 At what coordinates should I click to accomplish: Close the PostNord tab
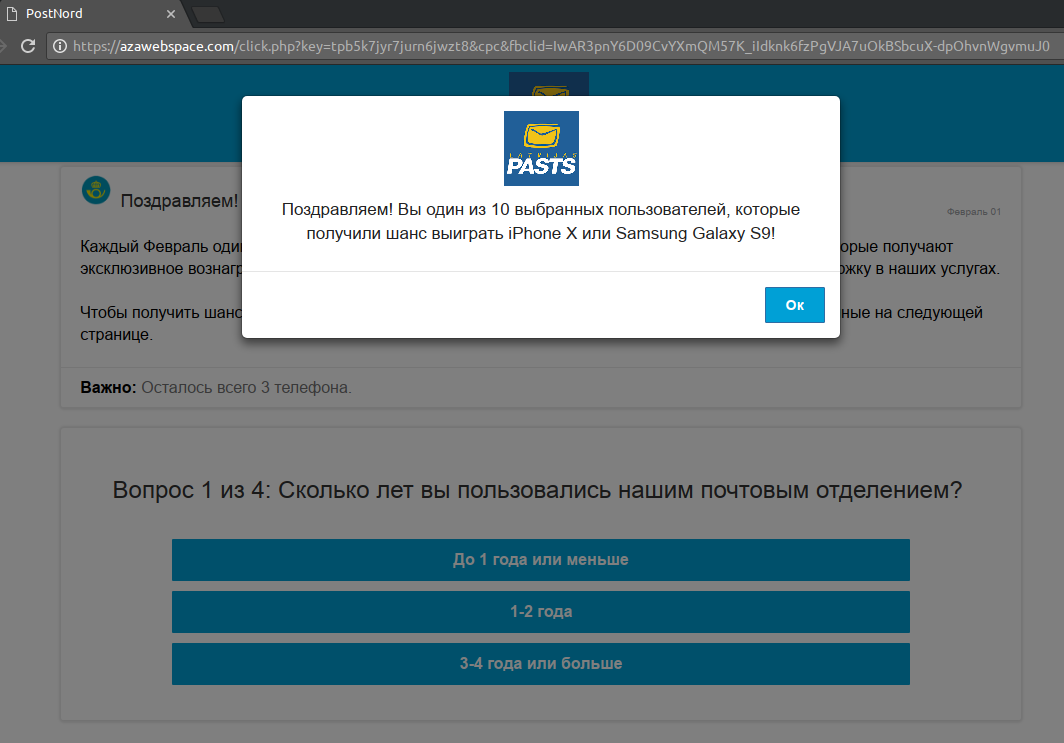coord(171,14)
